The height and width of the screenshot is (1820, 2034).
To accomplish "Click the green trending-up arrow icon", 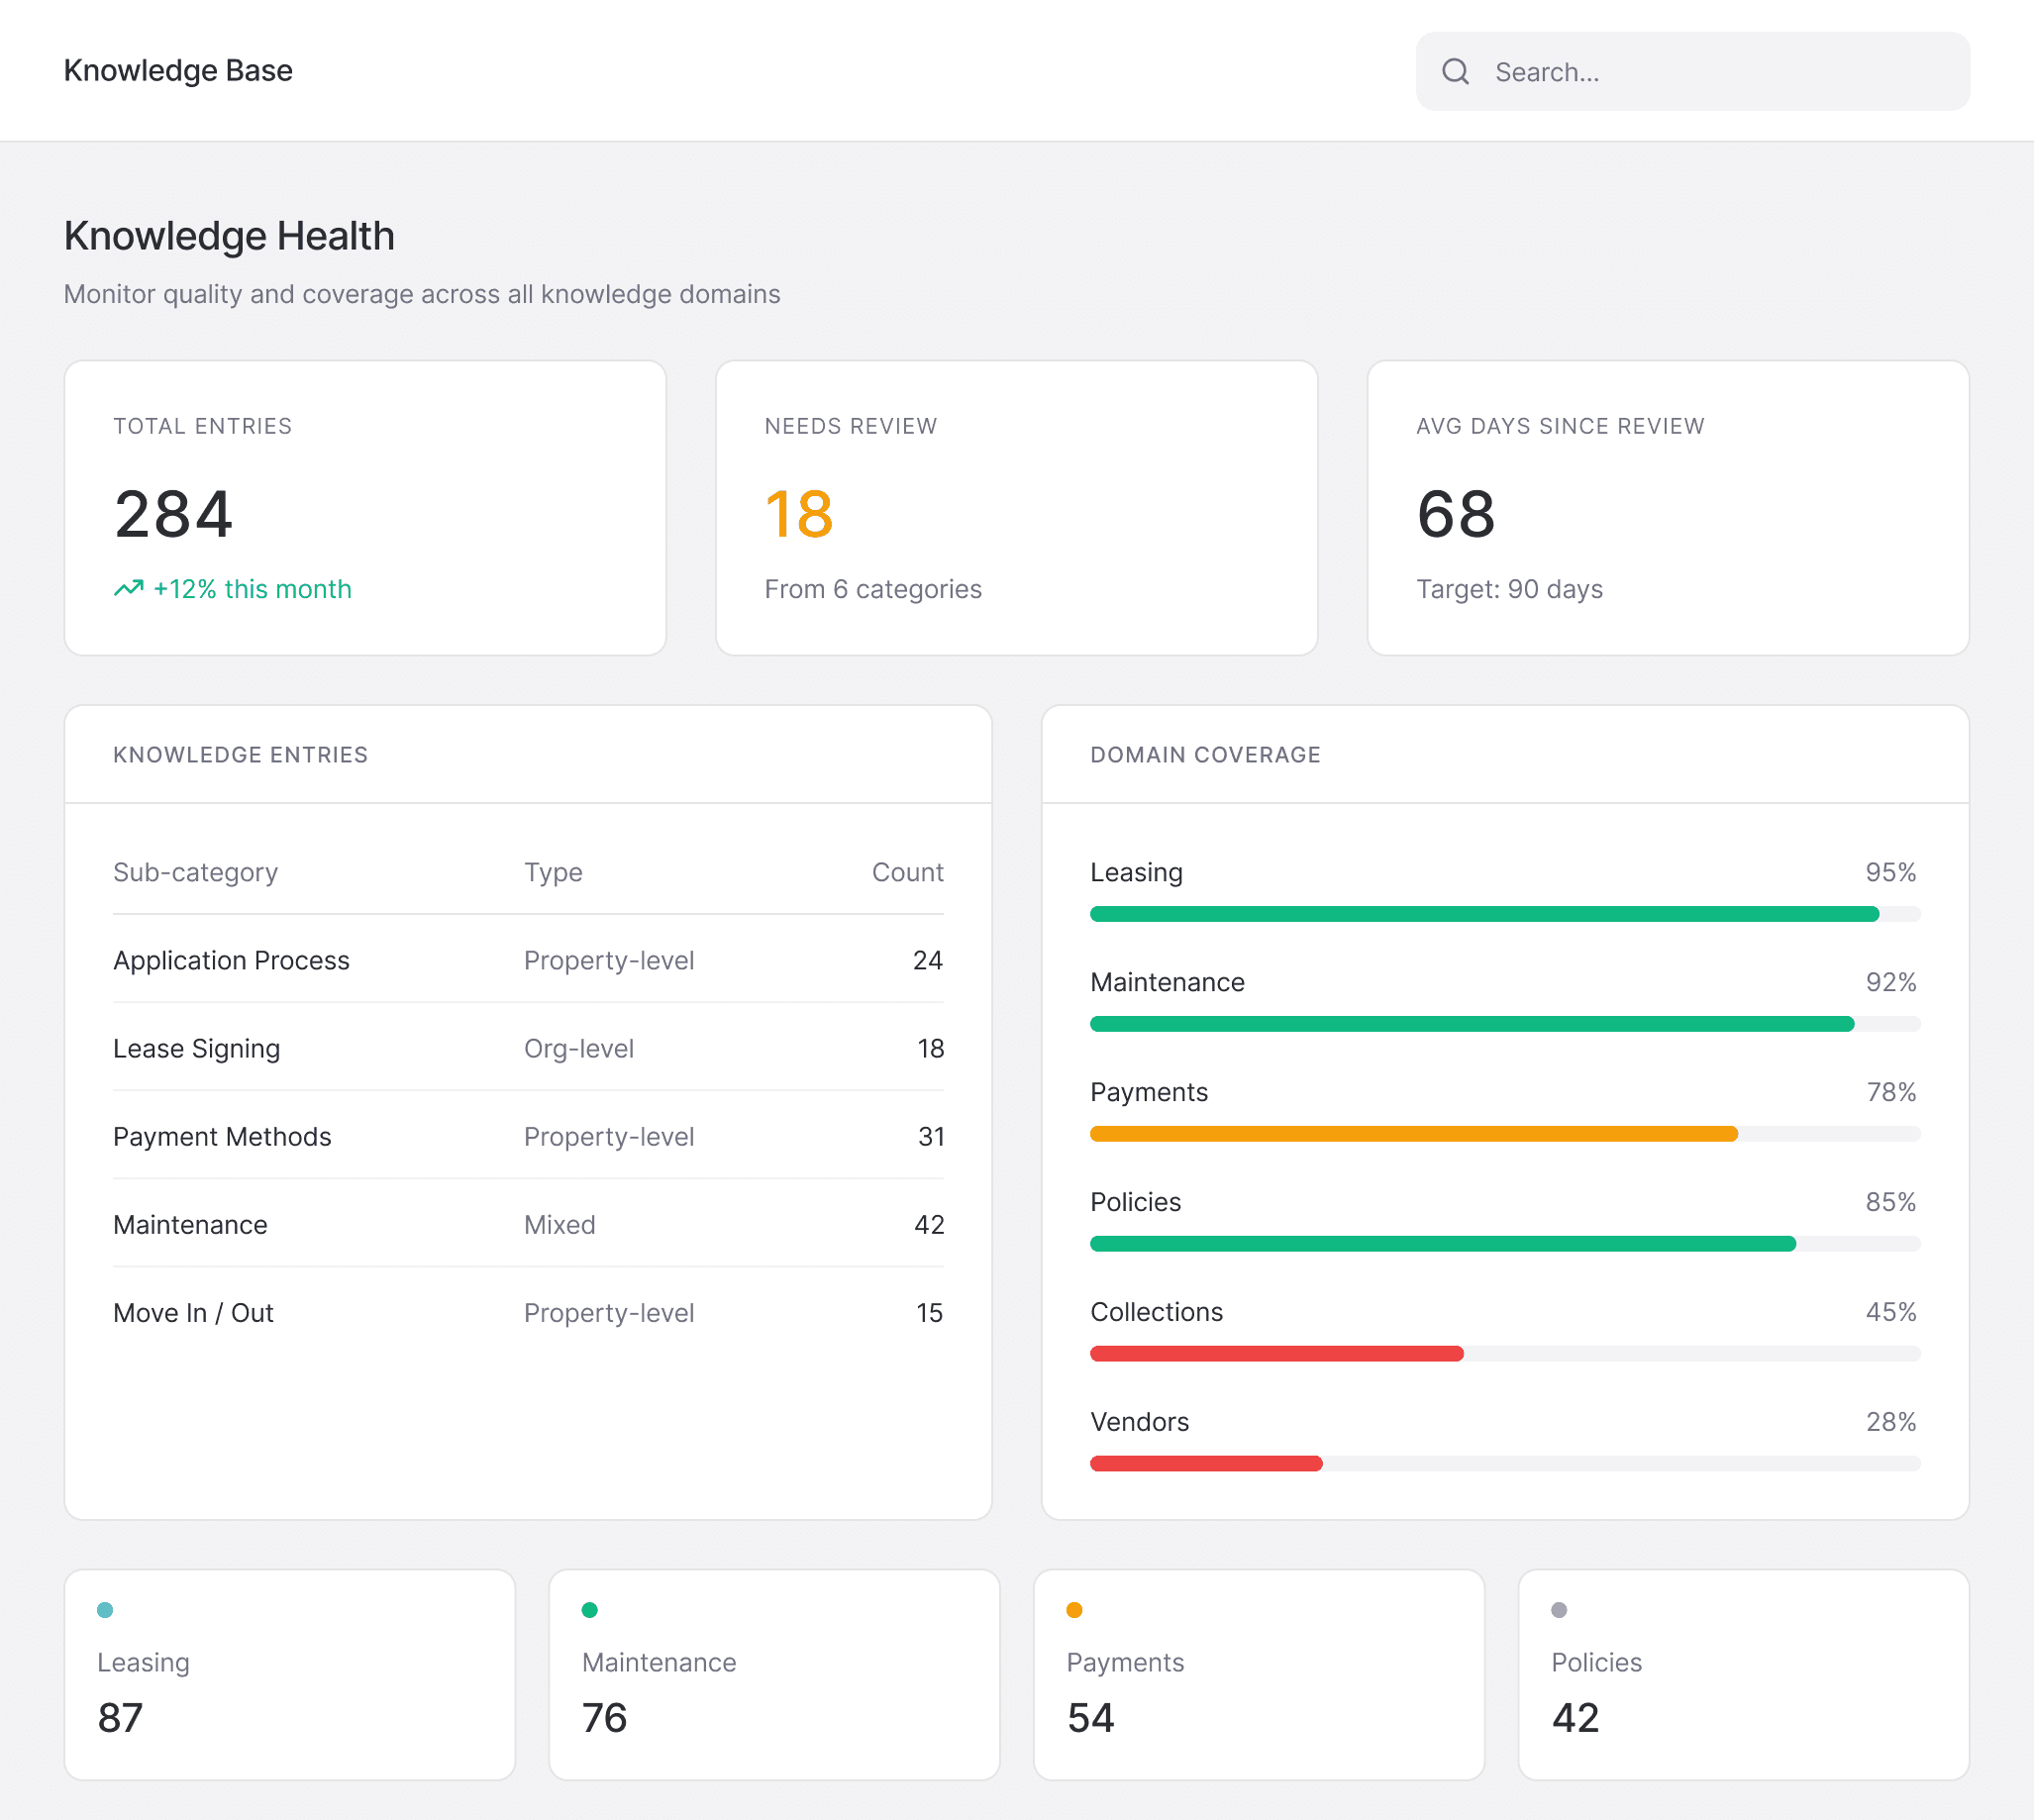I will click(128, 589).
